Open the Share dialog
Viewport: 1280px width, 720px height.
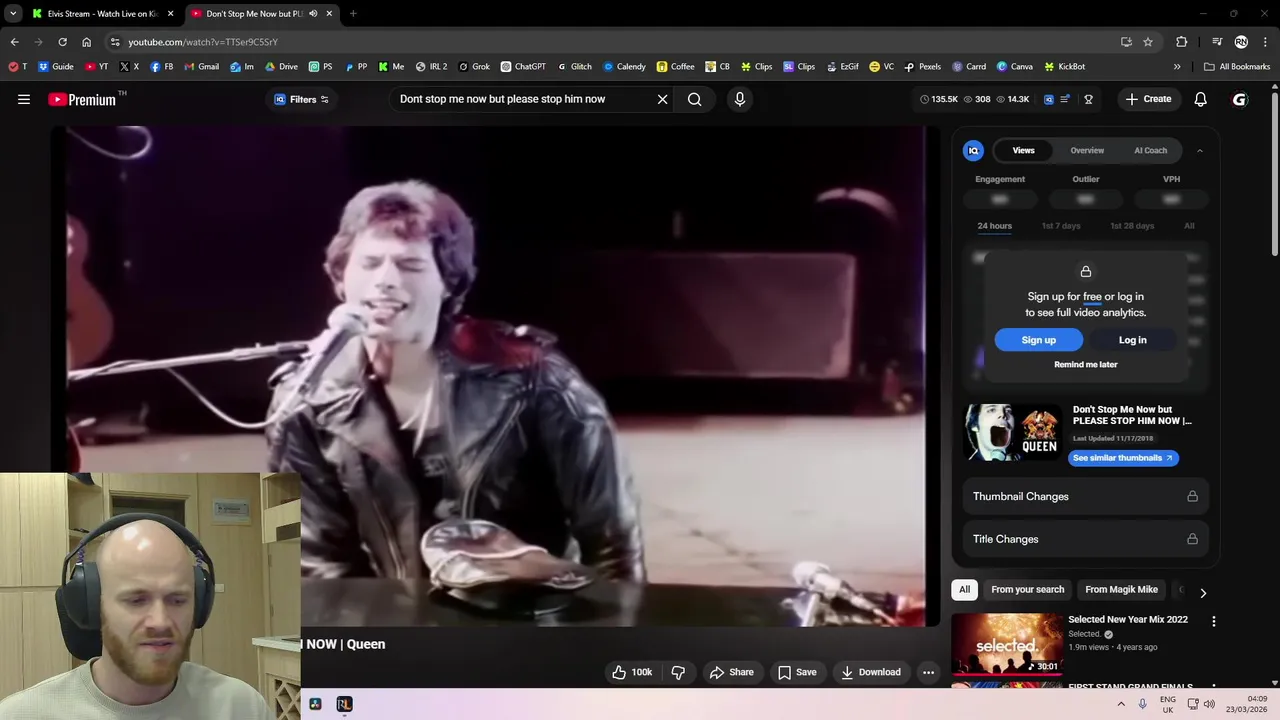[731, 672]
